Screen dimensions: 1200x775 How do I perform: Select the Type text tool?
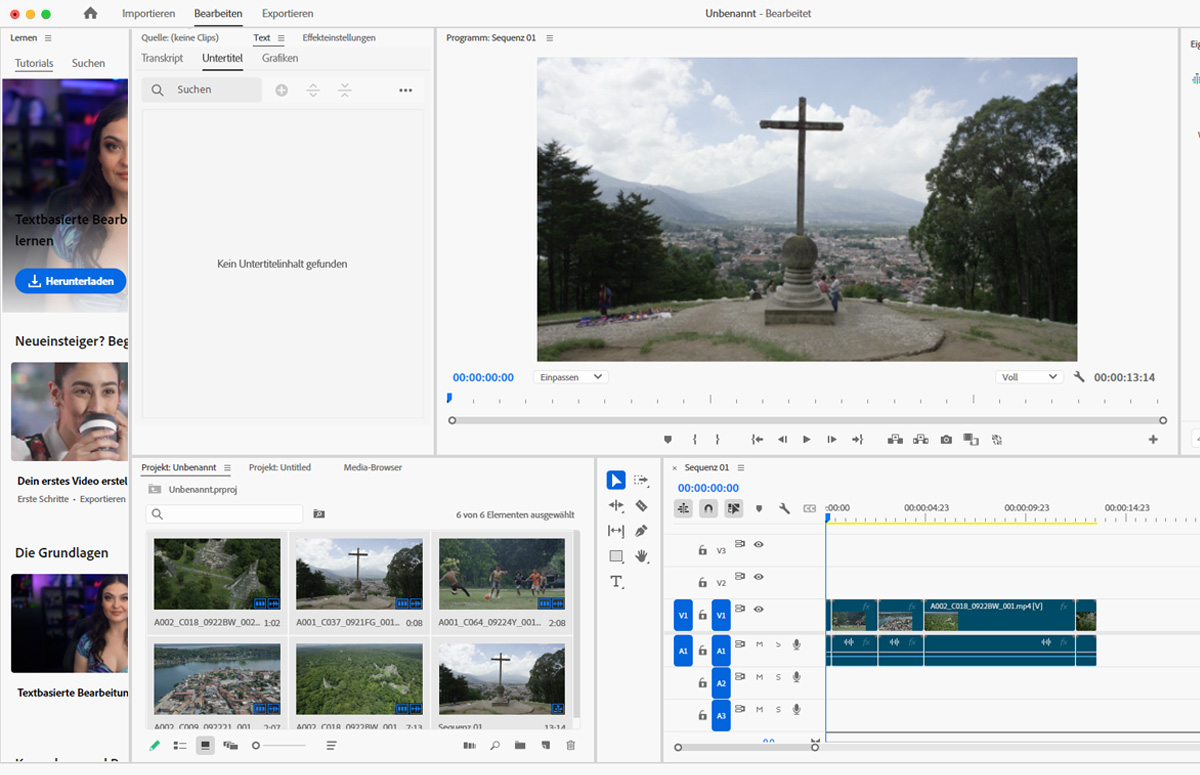(x=616, y=581)
